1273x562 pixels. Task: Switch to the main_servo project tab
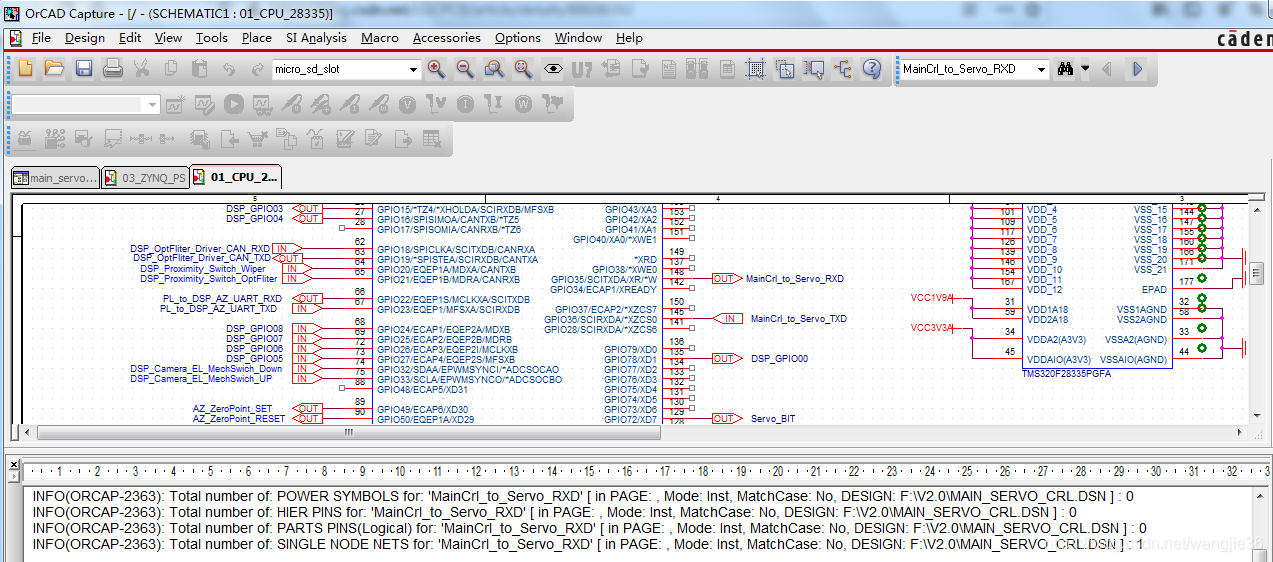tap(55, 178)
